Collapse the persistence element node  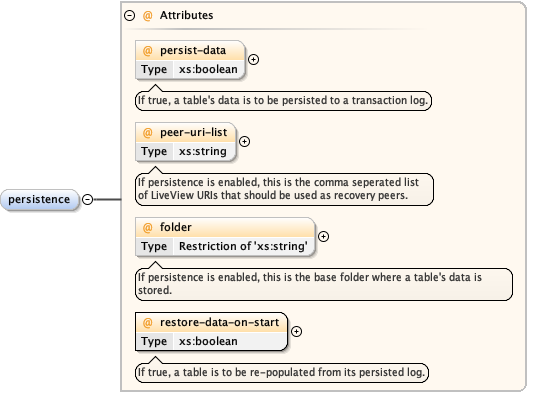click(x=87, y=199)
